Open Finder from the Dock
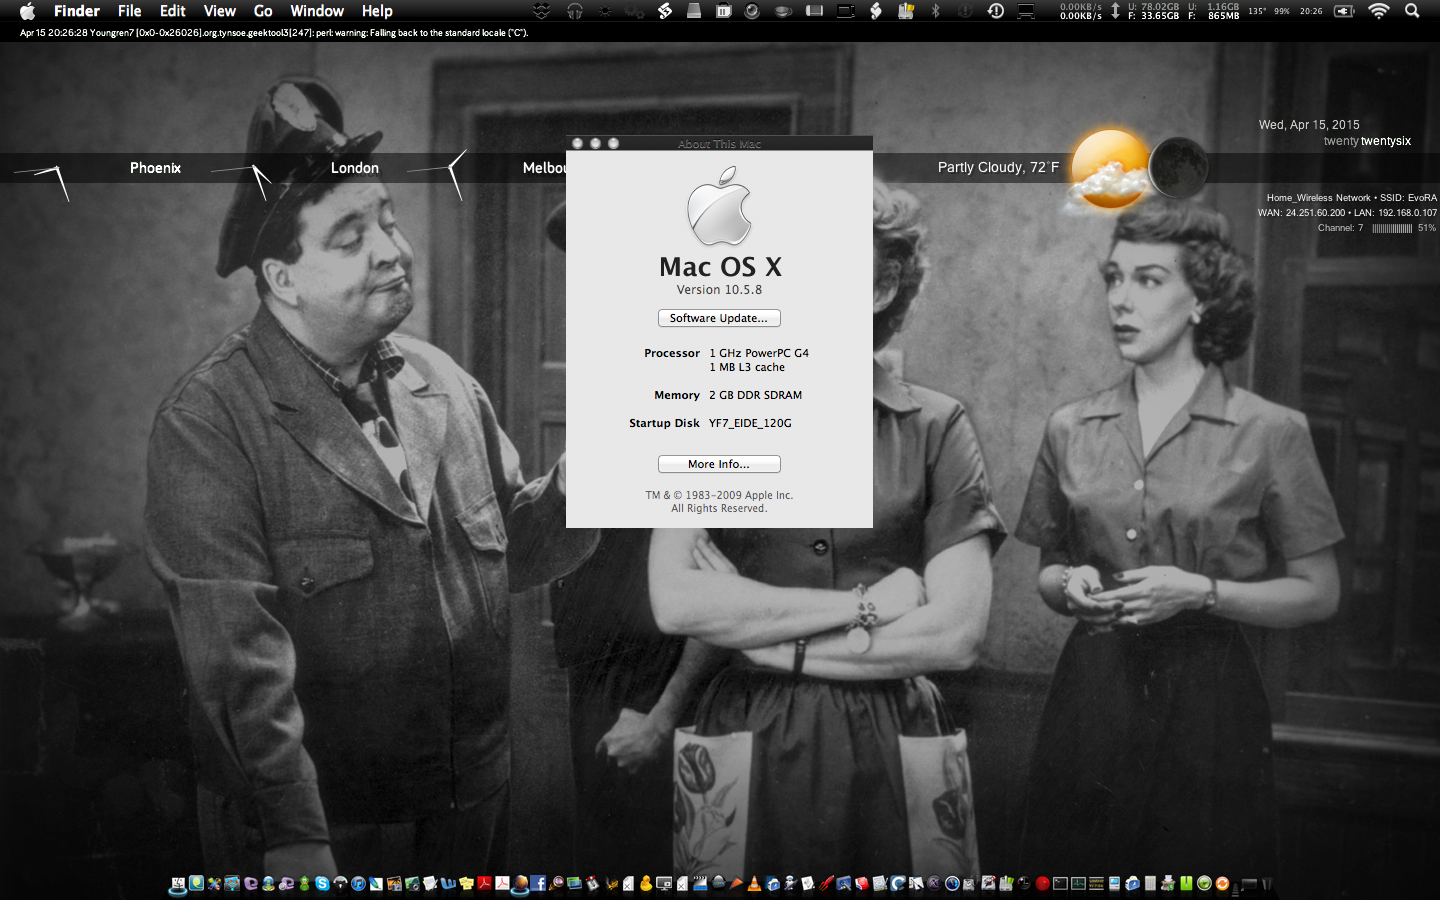The image size is (1440, 900). click(178, 883)
